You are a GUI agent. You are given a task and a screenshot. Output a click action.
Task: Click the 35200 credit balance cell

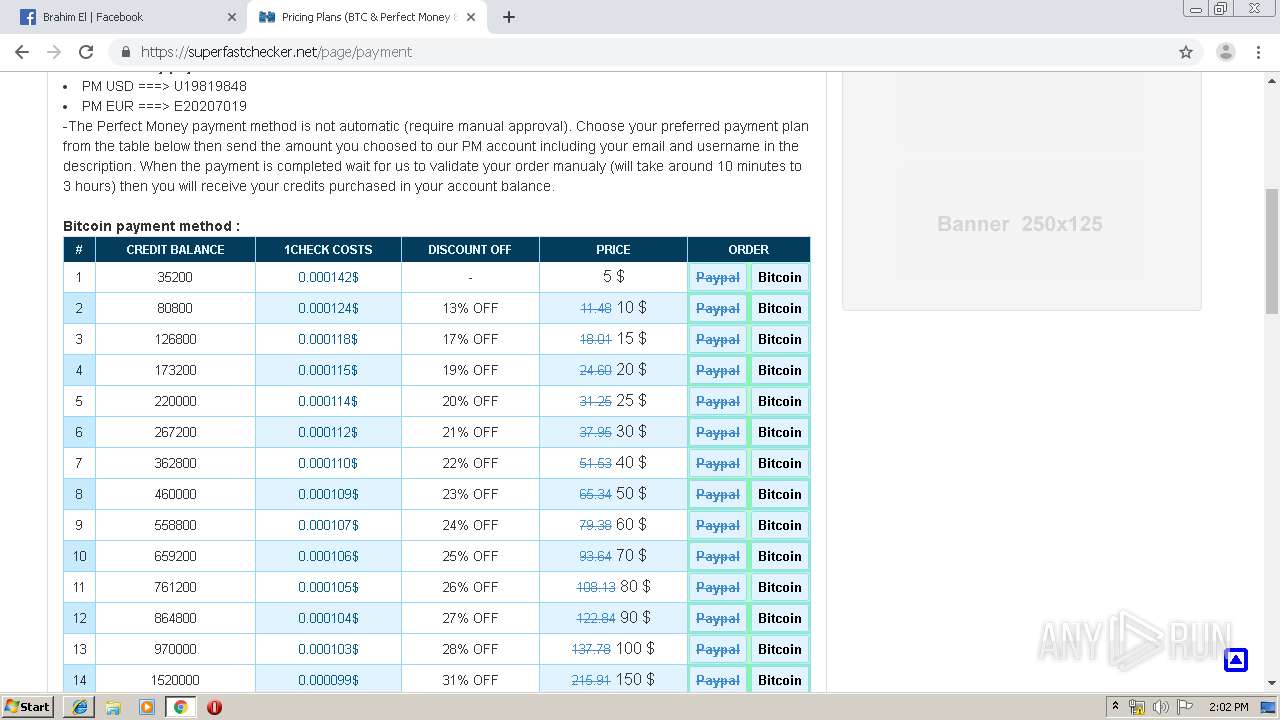click(x=175, y=277)
